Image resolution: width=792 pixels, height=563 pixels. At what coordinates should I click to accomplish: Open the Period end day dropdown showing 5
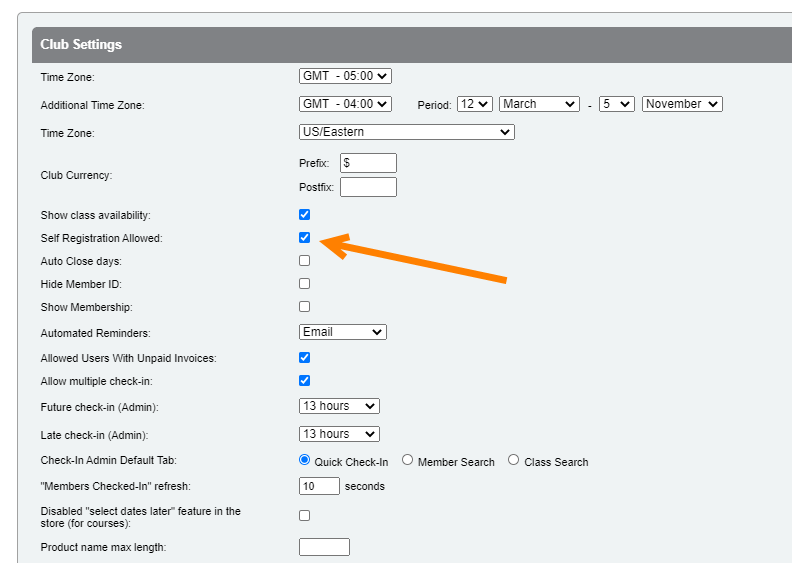pos(616,104)
